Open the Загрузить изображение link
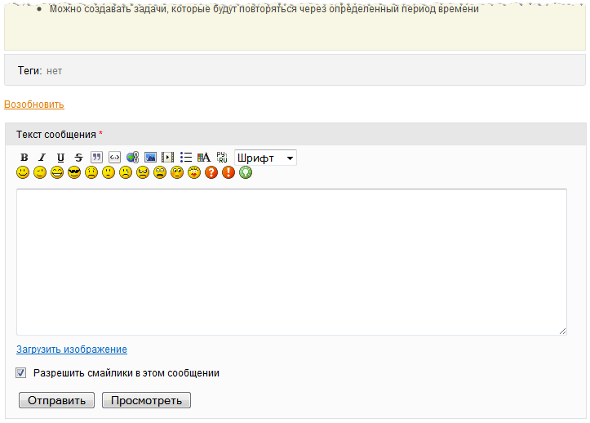 coord(71,349)
